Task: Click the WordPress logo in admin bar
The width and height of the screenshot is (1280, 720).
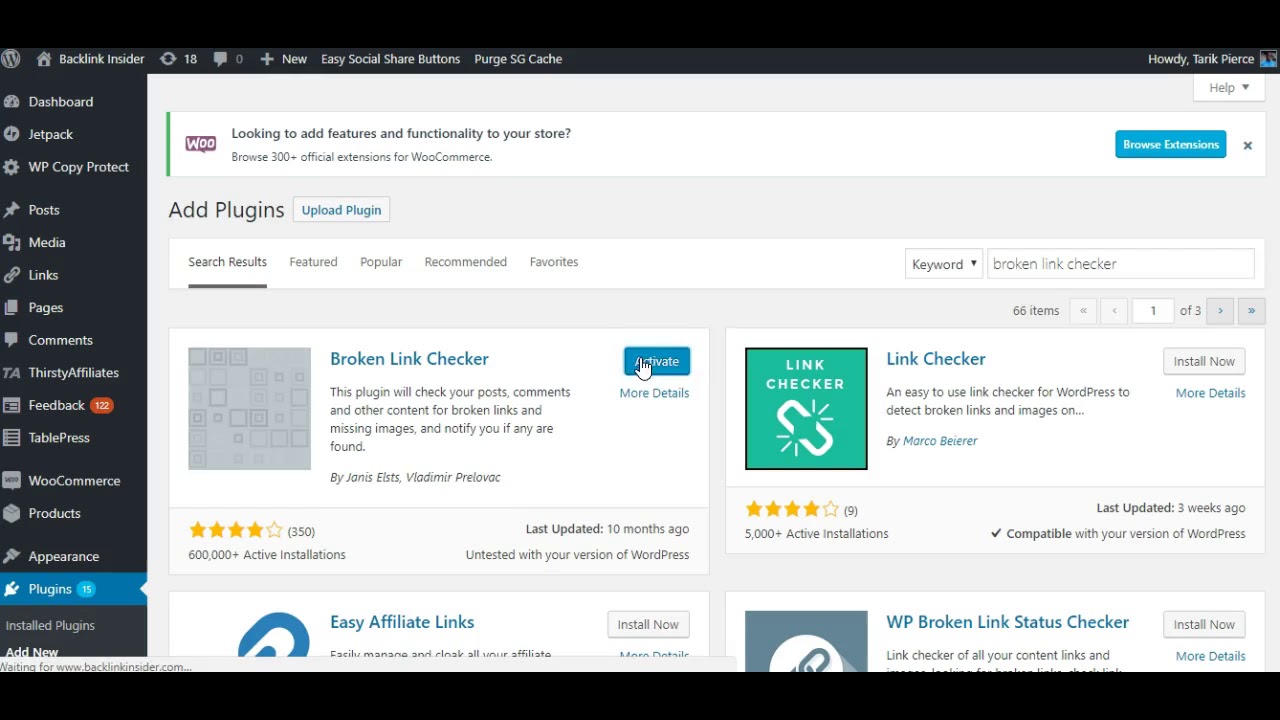Action: (10, 59)
